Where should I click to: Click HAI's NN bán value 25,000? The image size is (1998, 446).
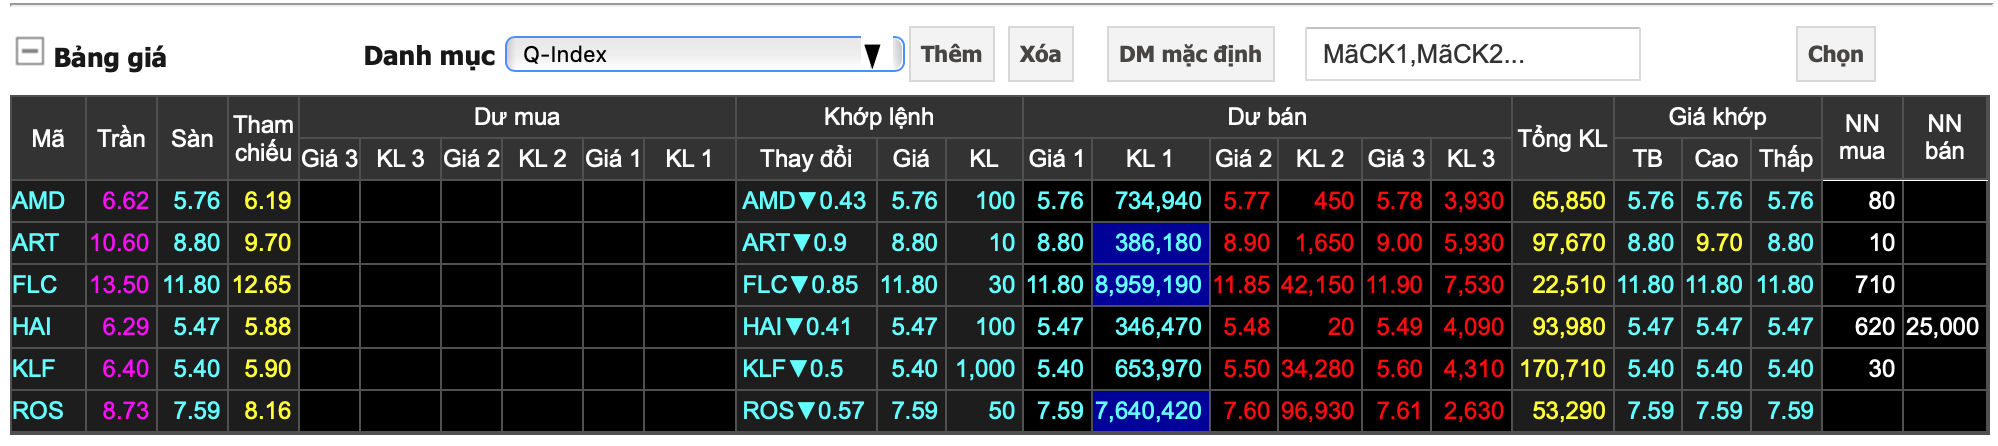click(x=1943, y=327)
